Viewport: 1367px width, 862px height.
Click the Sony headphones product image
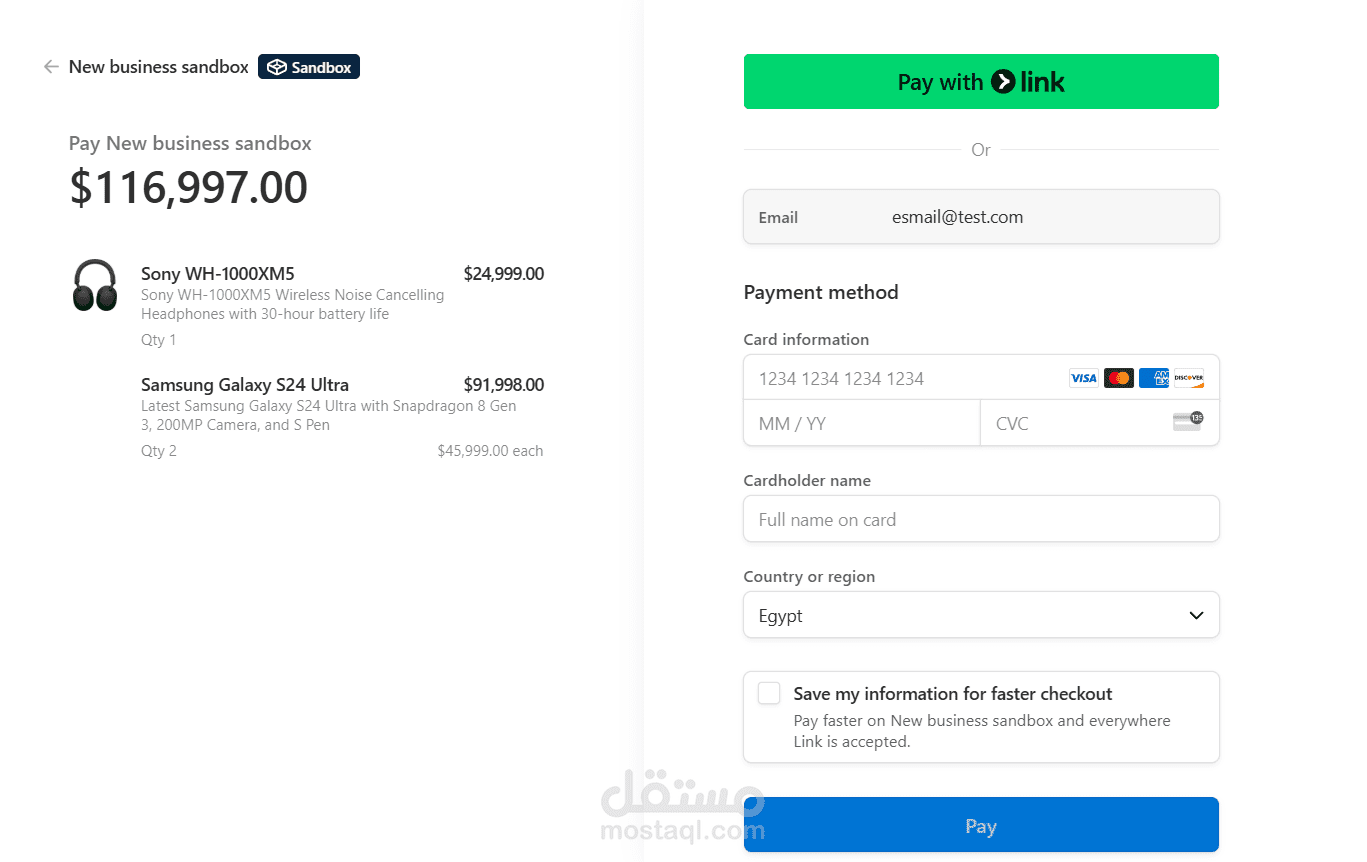[x=95, y=285]
